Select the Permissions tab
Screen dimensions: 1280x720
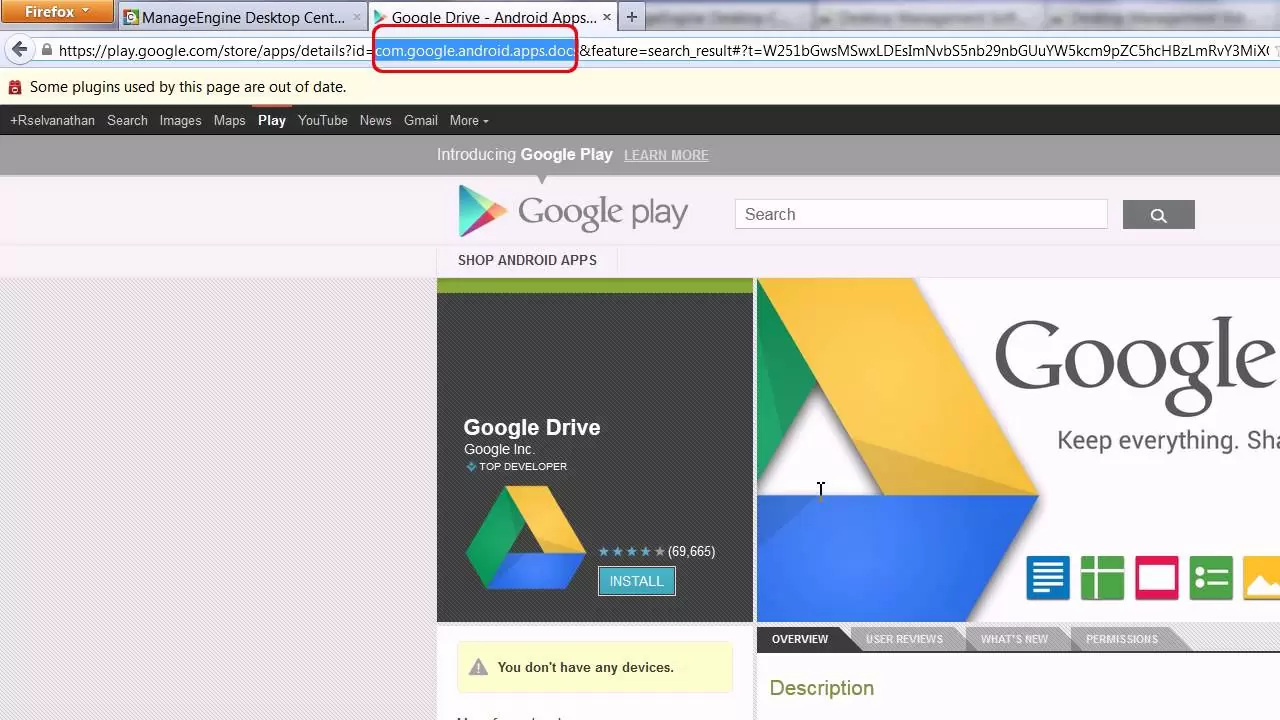coord(1121,639)
